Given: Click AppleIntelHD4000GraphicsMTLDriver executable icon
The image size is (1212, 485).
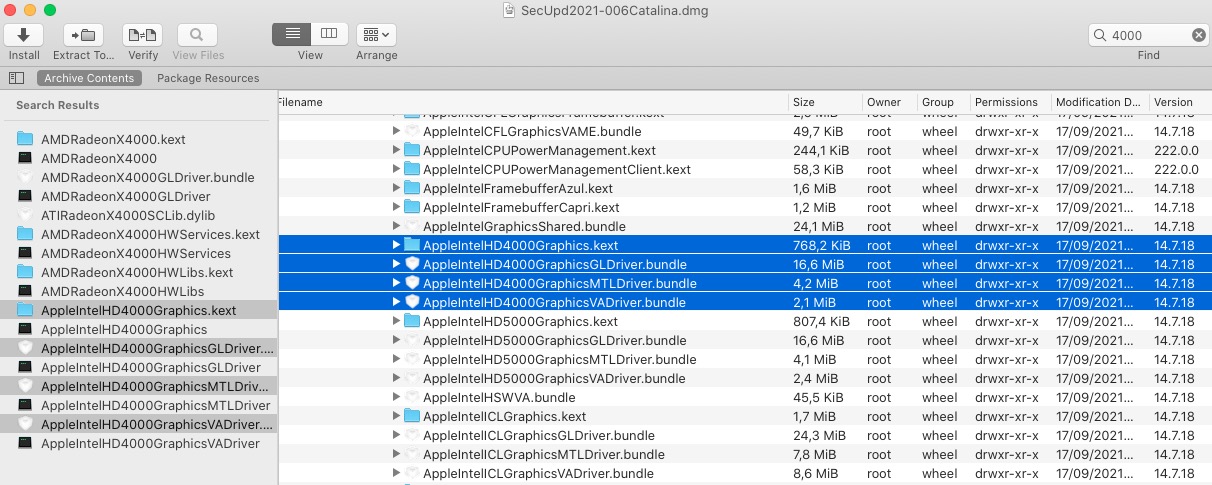Looking at the screenshot, I should pos(25,405).
